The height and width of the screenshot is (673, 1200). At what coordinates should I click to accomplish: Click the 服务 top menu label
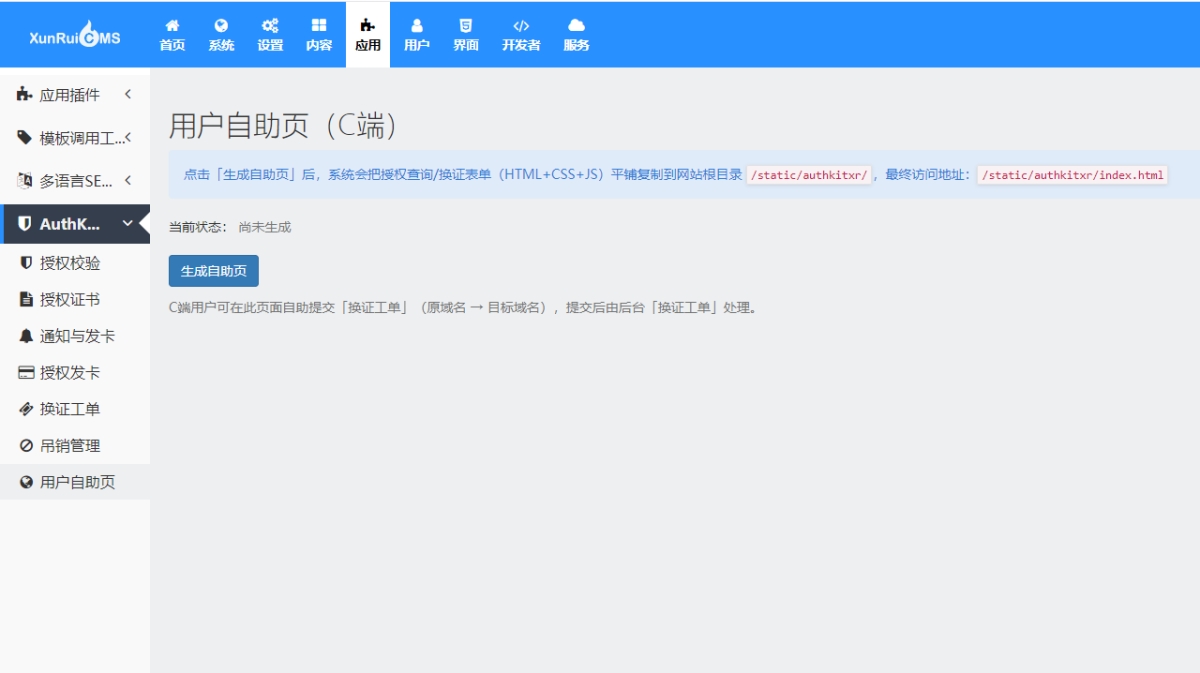coord(576,45)
